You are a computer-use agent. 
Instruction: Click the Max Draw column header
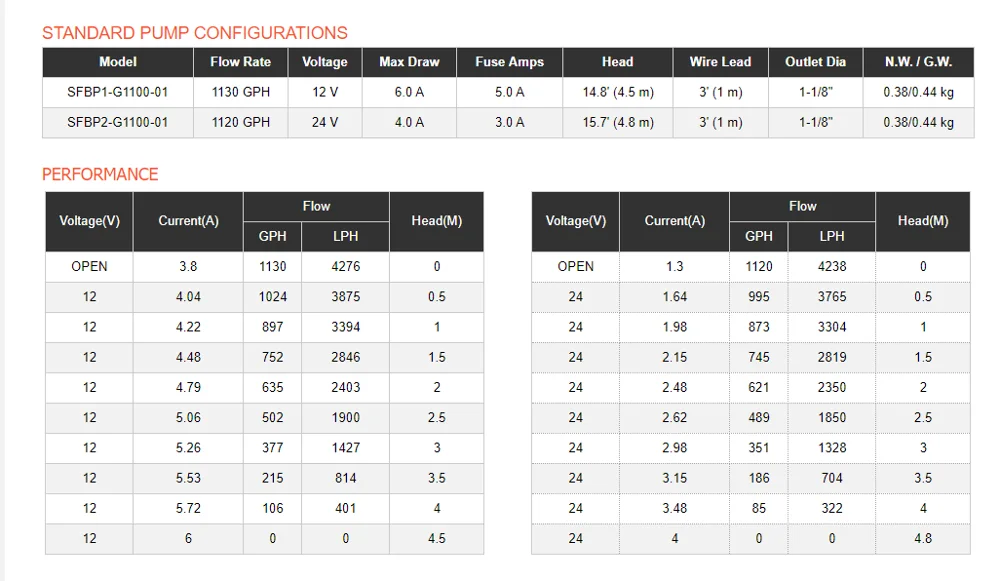(x=409, y=62)
